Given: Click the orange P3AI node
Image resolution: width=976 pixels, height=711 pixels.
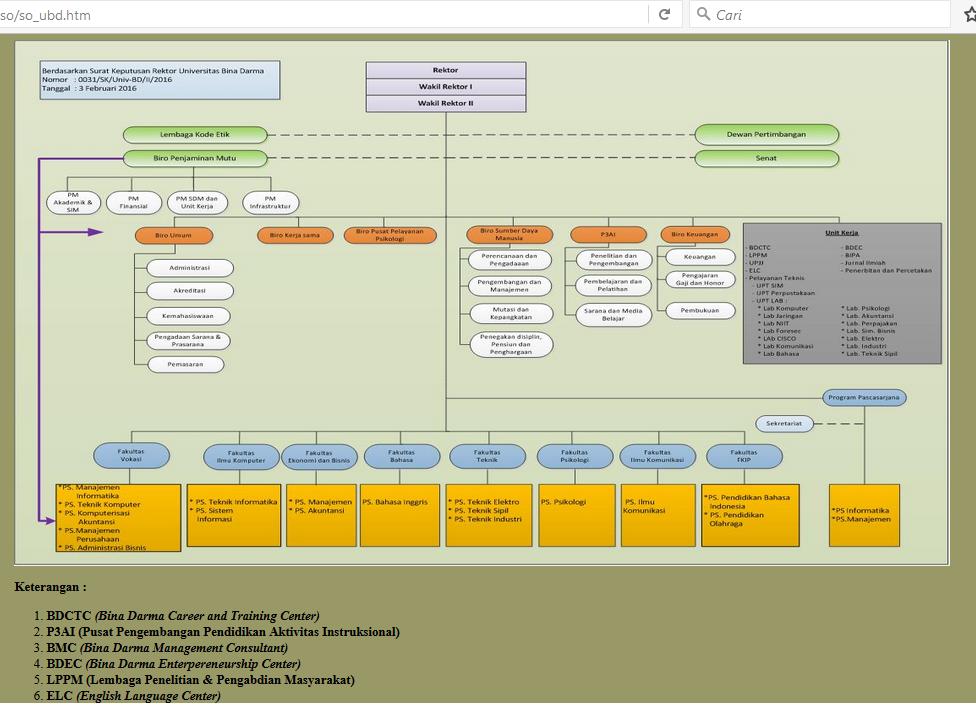Looking at the screenshot, I should pos(608,235).
